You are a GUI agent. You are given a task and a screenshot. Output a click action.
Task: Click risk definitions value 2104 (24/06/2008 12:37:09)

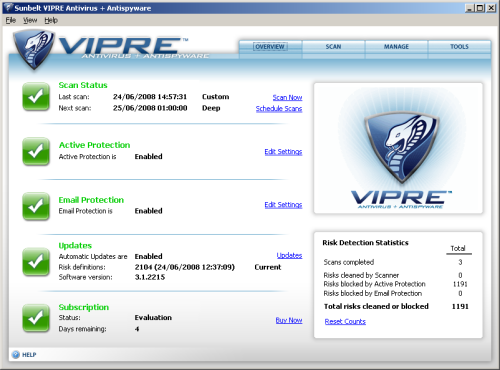point(185,267)
